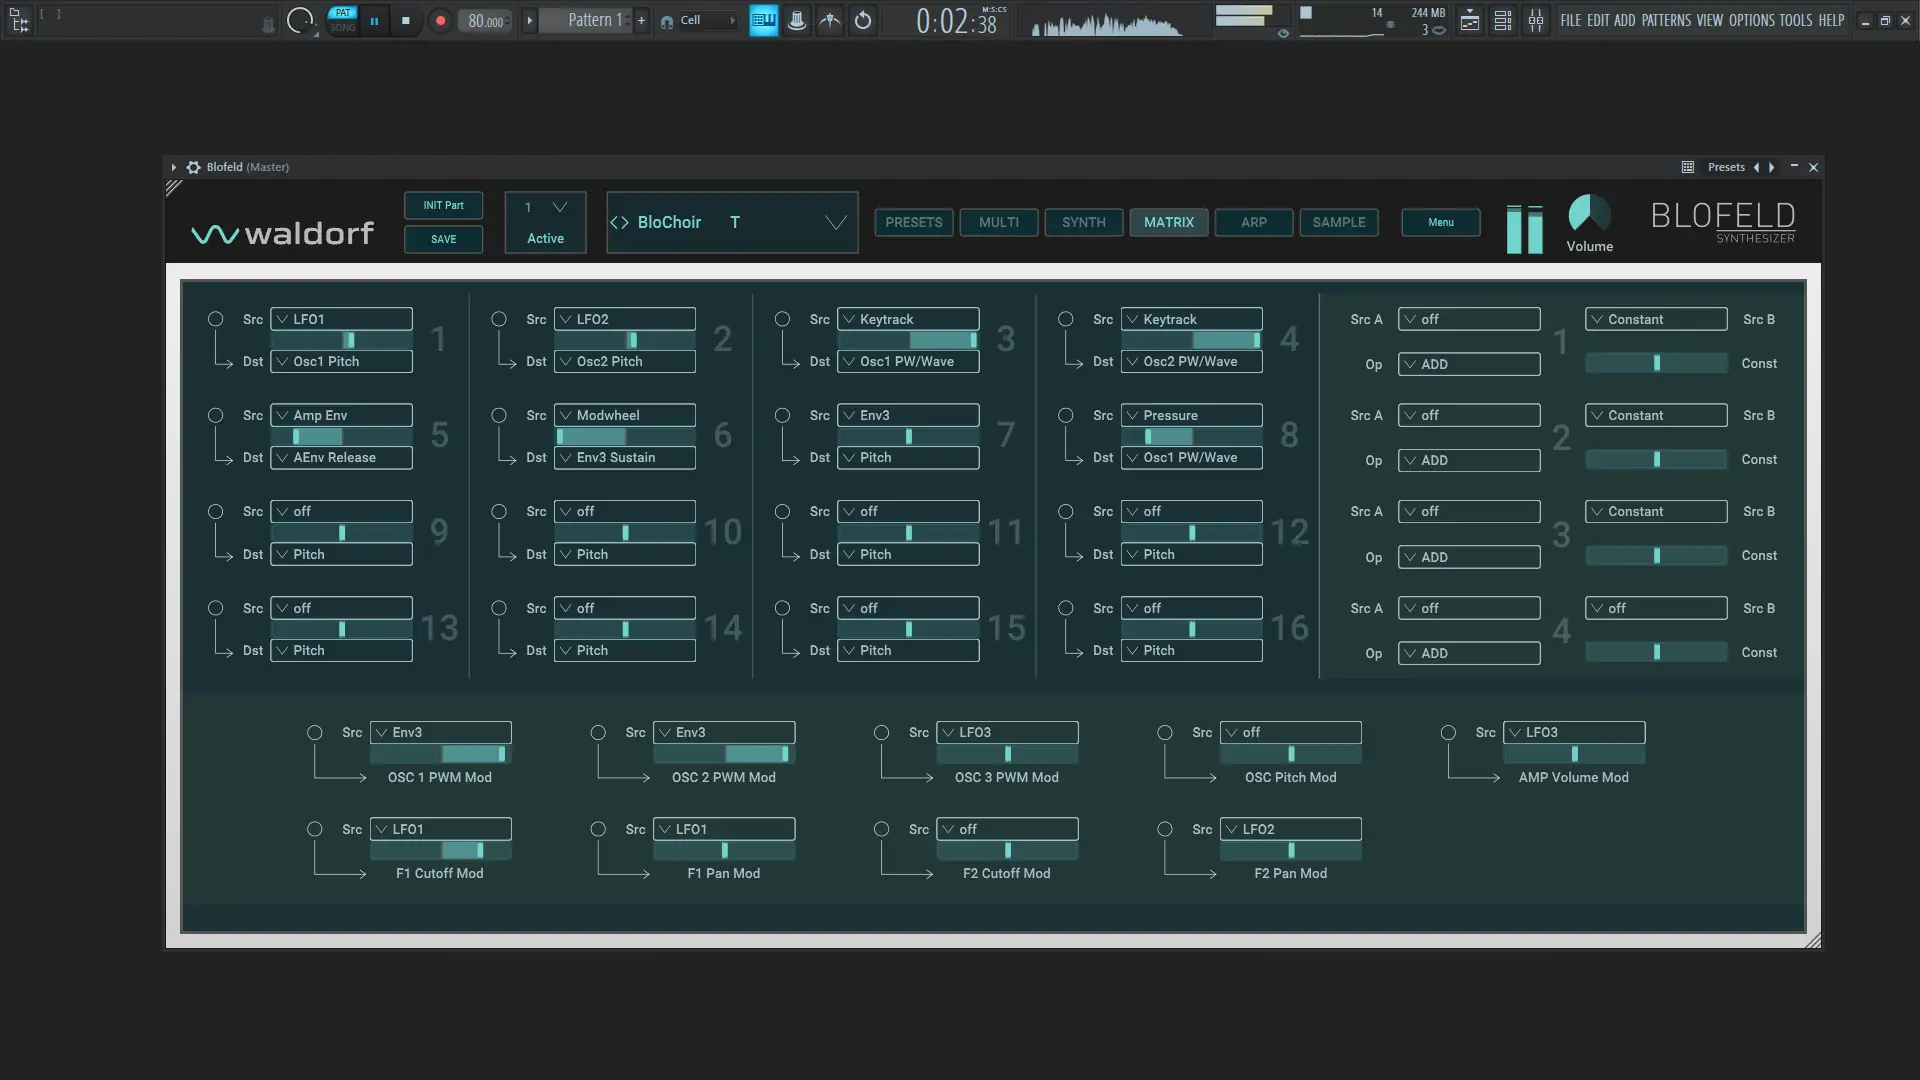1920x1080 pixels.
Task: Click the plugin settings icon beside Presets
Action: pyautogui.click(x=1688, y=167)
